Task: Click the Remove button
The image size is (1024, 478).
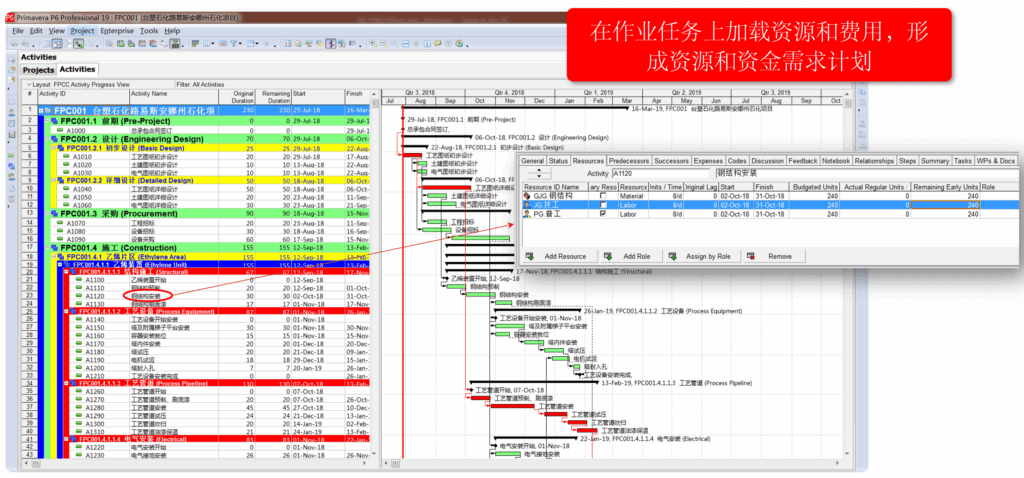Action: point(775,256)
